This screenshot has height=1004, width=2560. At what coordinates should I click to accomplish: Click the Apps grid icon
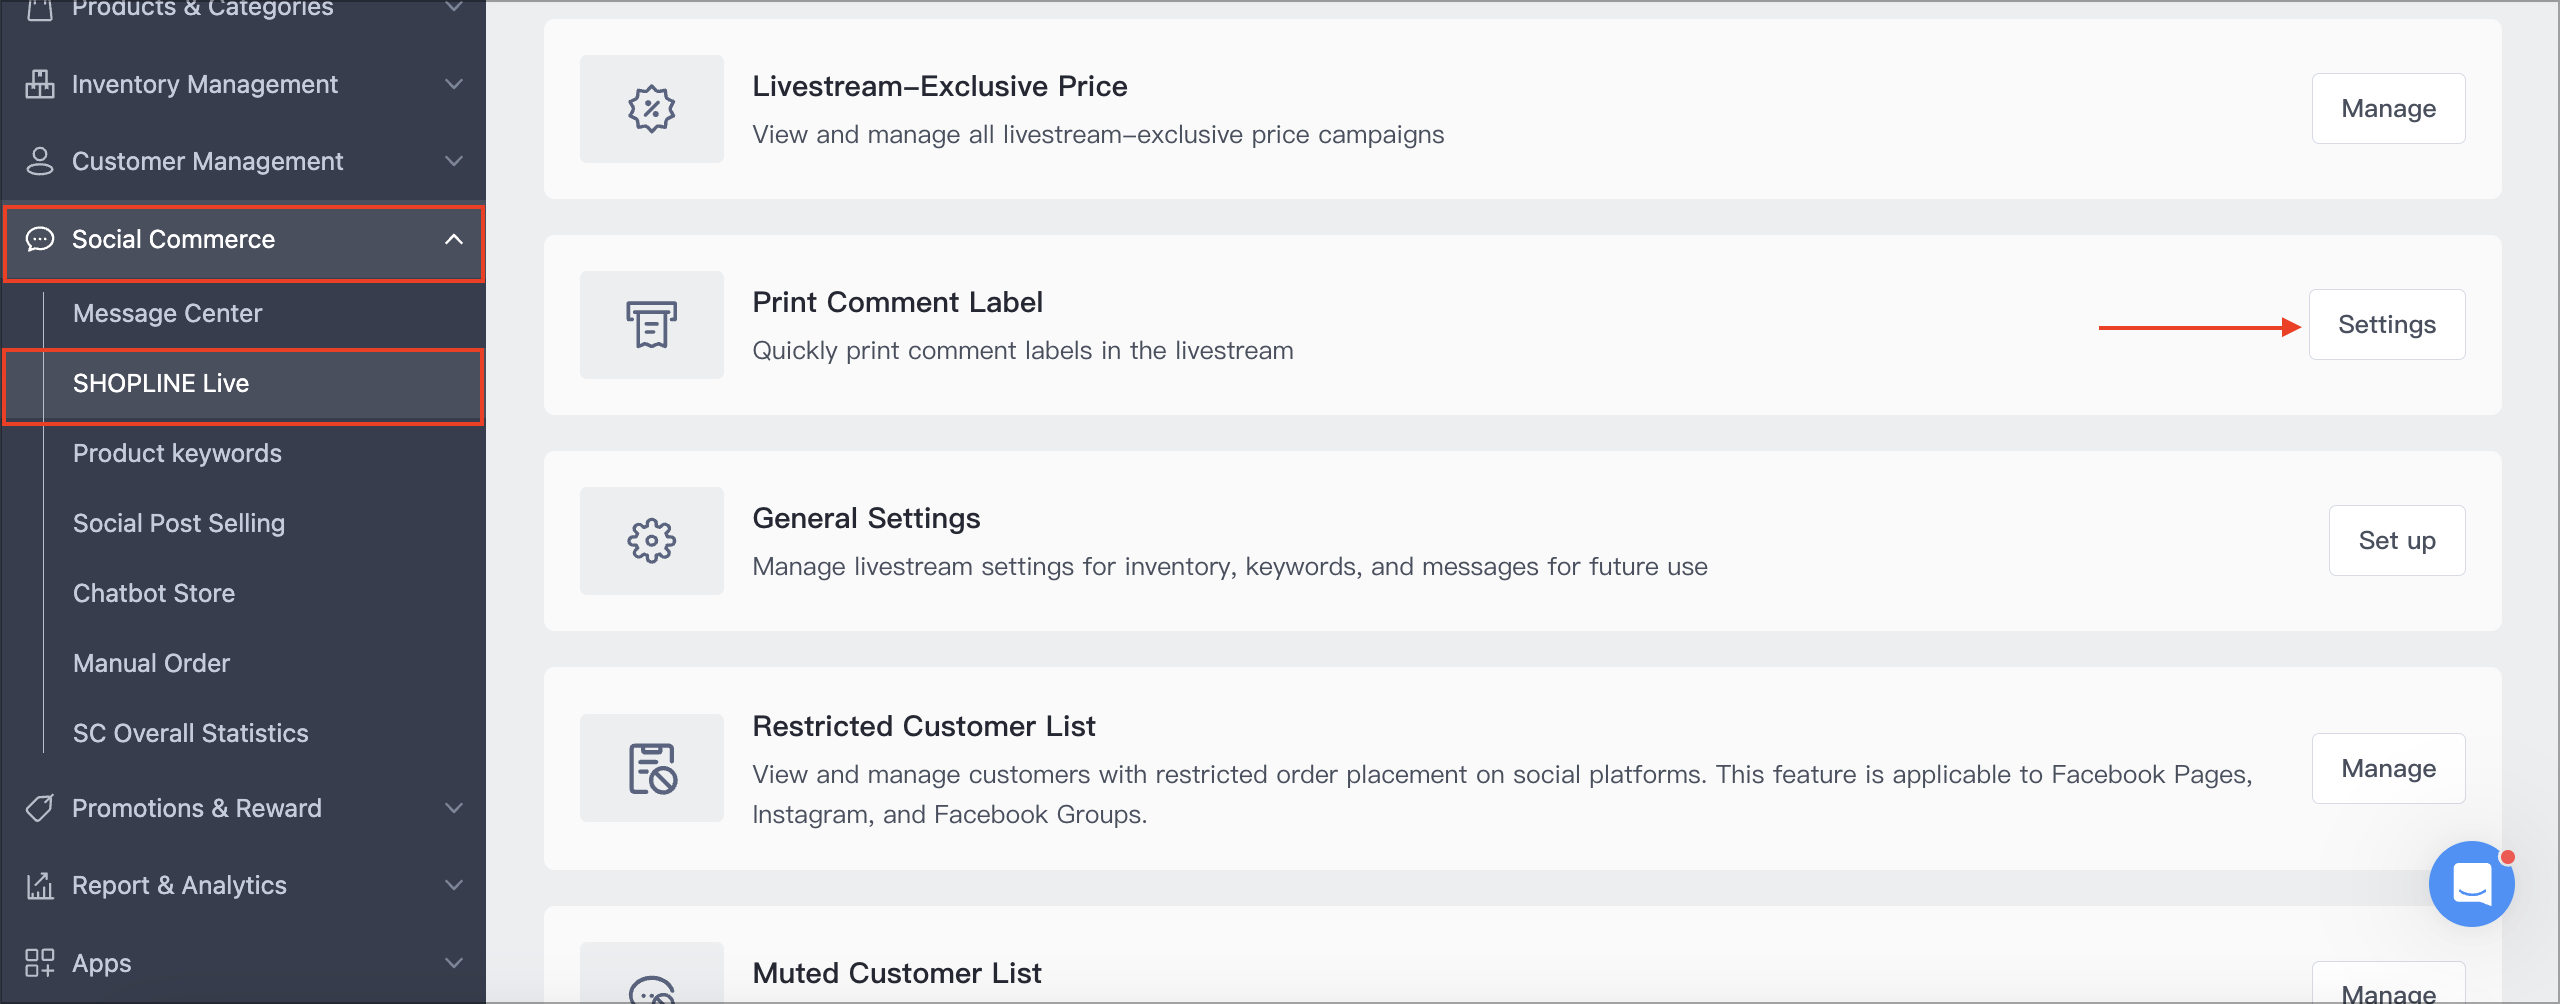point(40,963)
